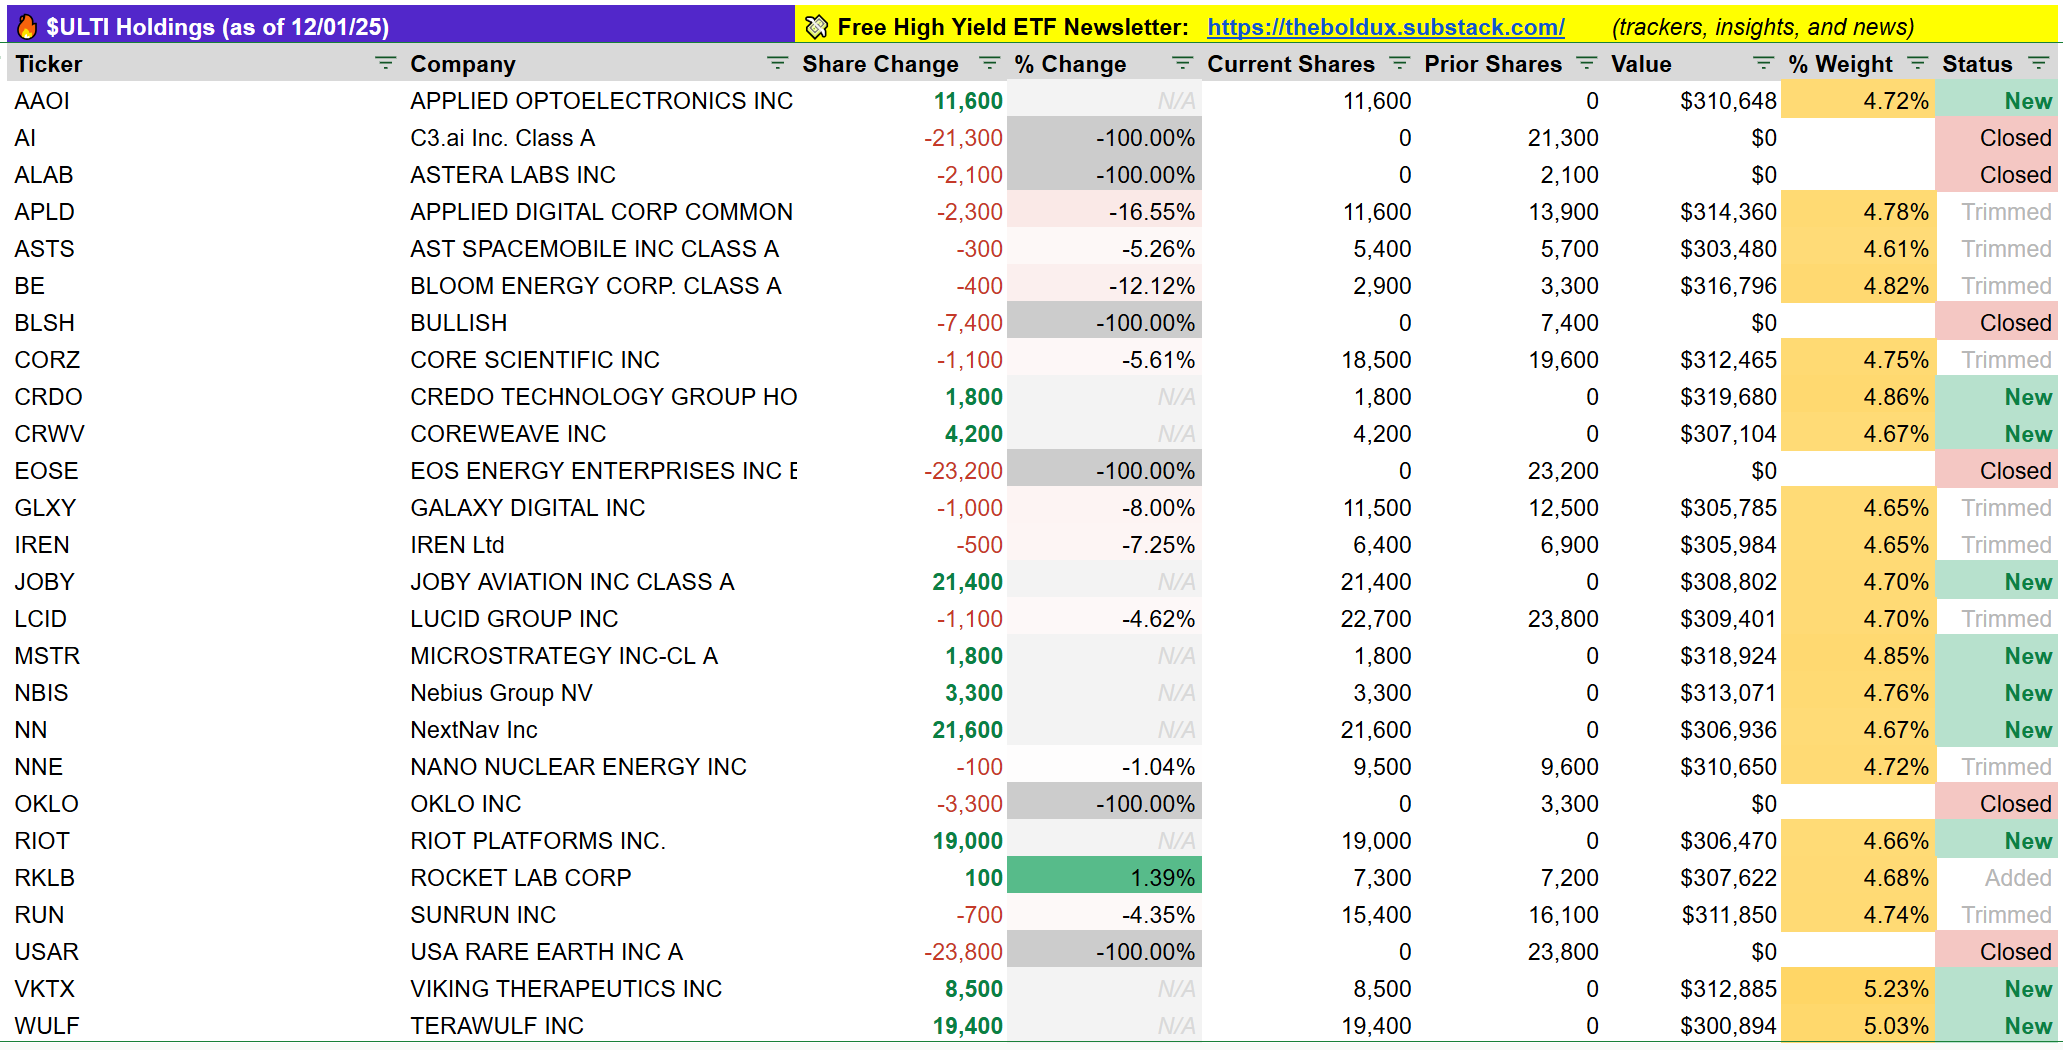
Task: Select the NBIS New status cell
Action: [1997, 693]
